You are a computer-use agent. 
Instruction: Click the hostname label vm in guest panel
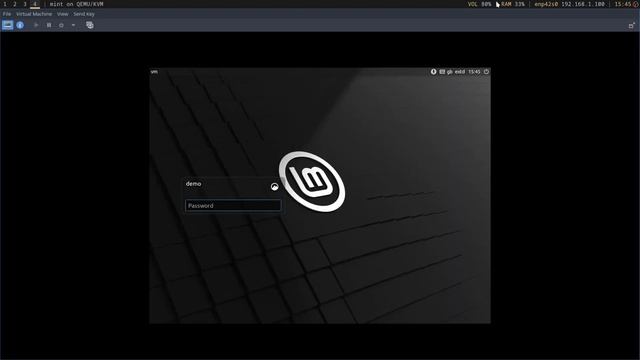click(x=154, y=71)
